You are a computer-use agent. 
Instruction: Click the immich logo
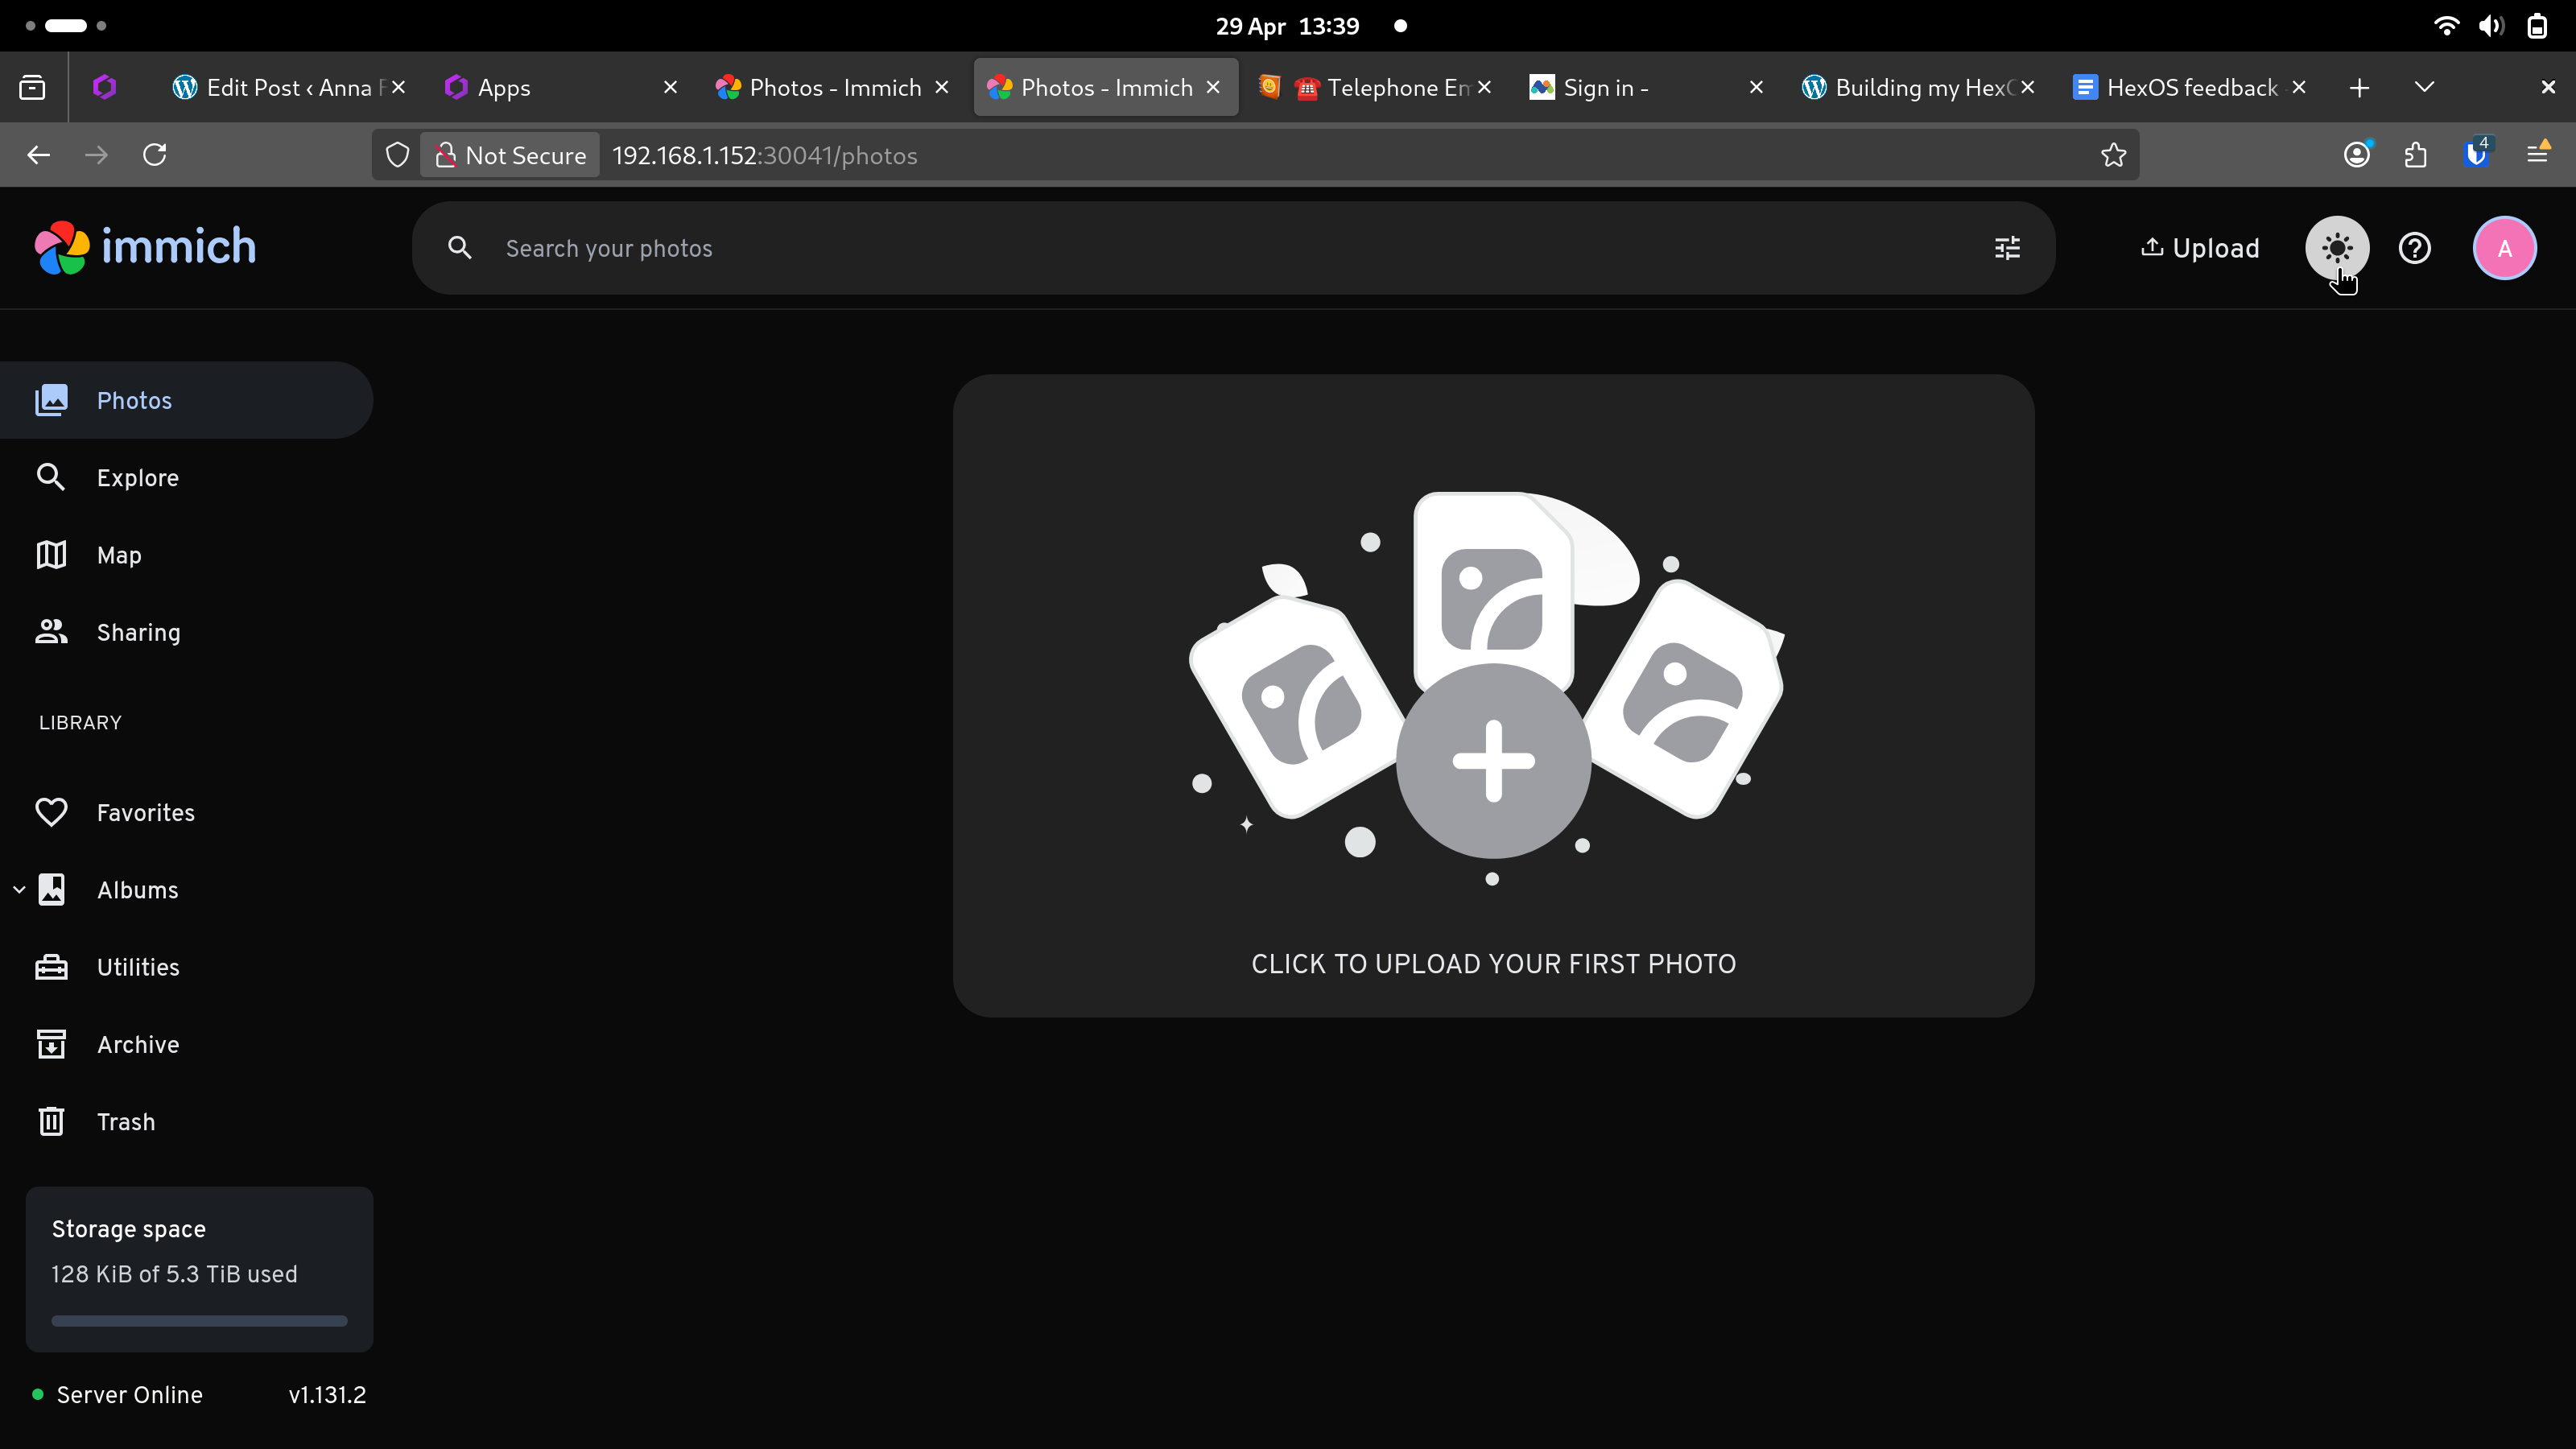146,247
